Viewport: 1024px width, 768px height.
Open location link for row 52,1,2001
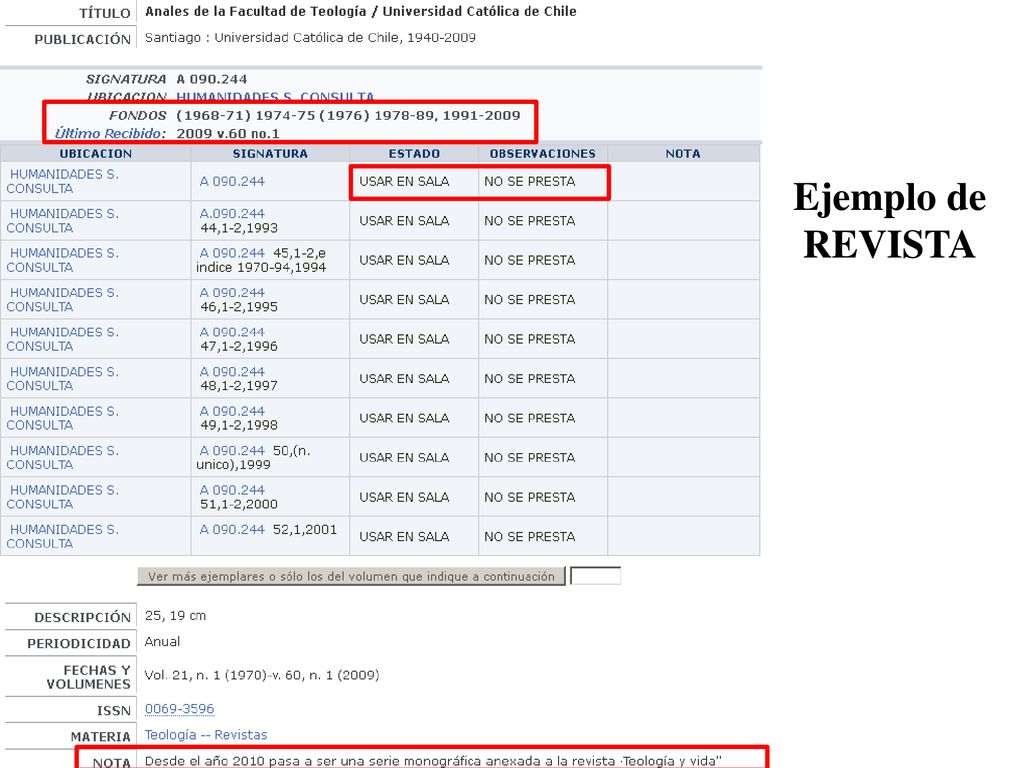click(63, 536)
